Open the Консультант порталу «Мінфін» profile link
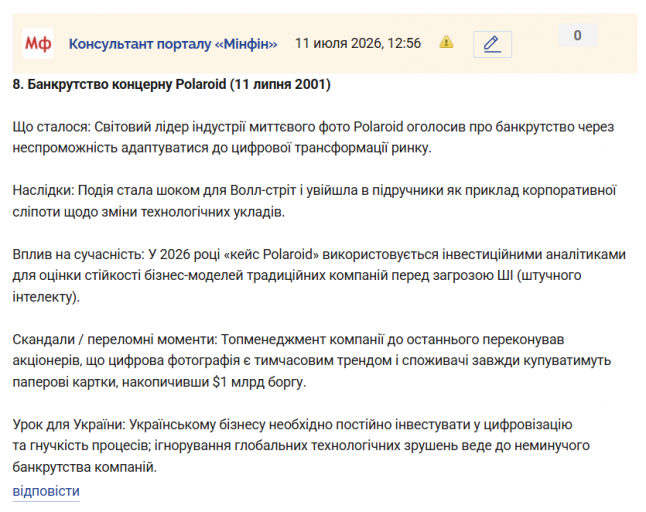646x512 pixels. [x=173, y=44]
